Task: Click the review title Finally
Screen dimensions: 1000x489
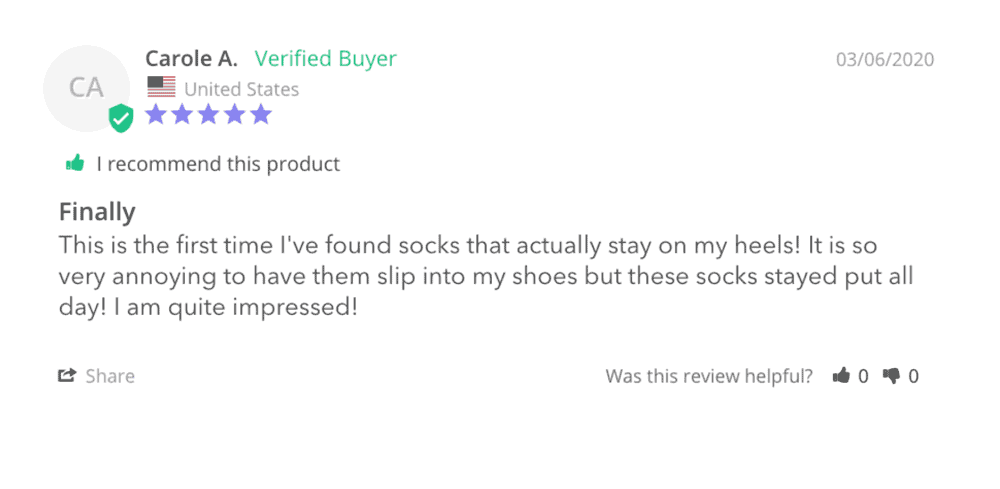Action: click(x=97, y=212)
